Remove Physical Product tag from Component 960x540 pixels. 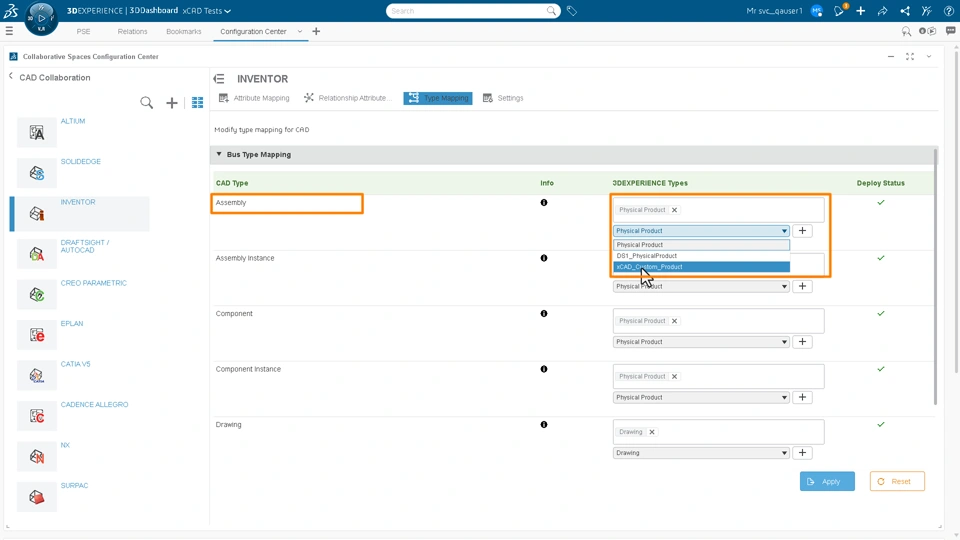674,321
